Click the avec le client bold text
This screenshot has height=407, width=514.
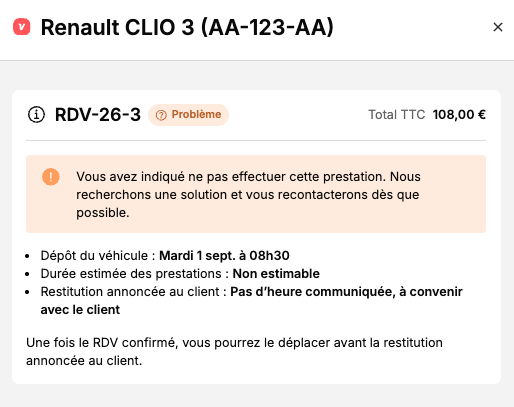click(80, 310)
